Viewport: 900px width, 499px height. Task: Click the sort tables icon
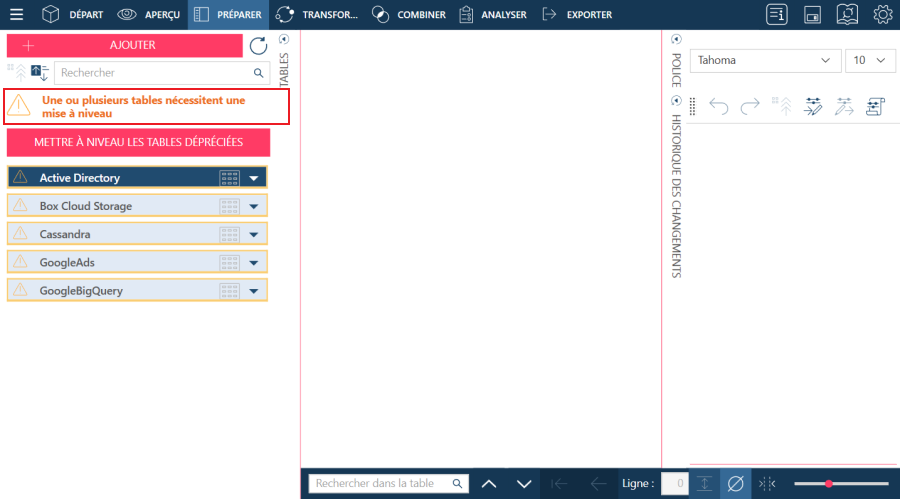(x=40, y=73)
